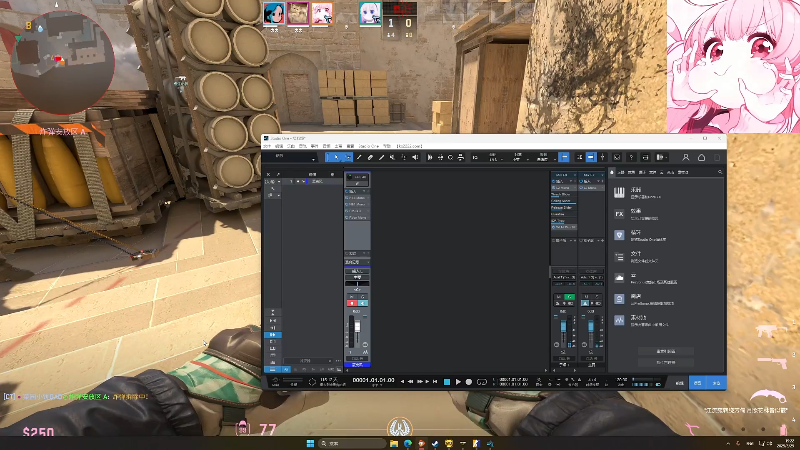
Task: Open the dropdown beside the layout panels icon
Action: pyautogui.click(x=666, y=157)
